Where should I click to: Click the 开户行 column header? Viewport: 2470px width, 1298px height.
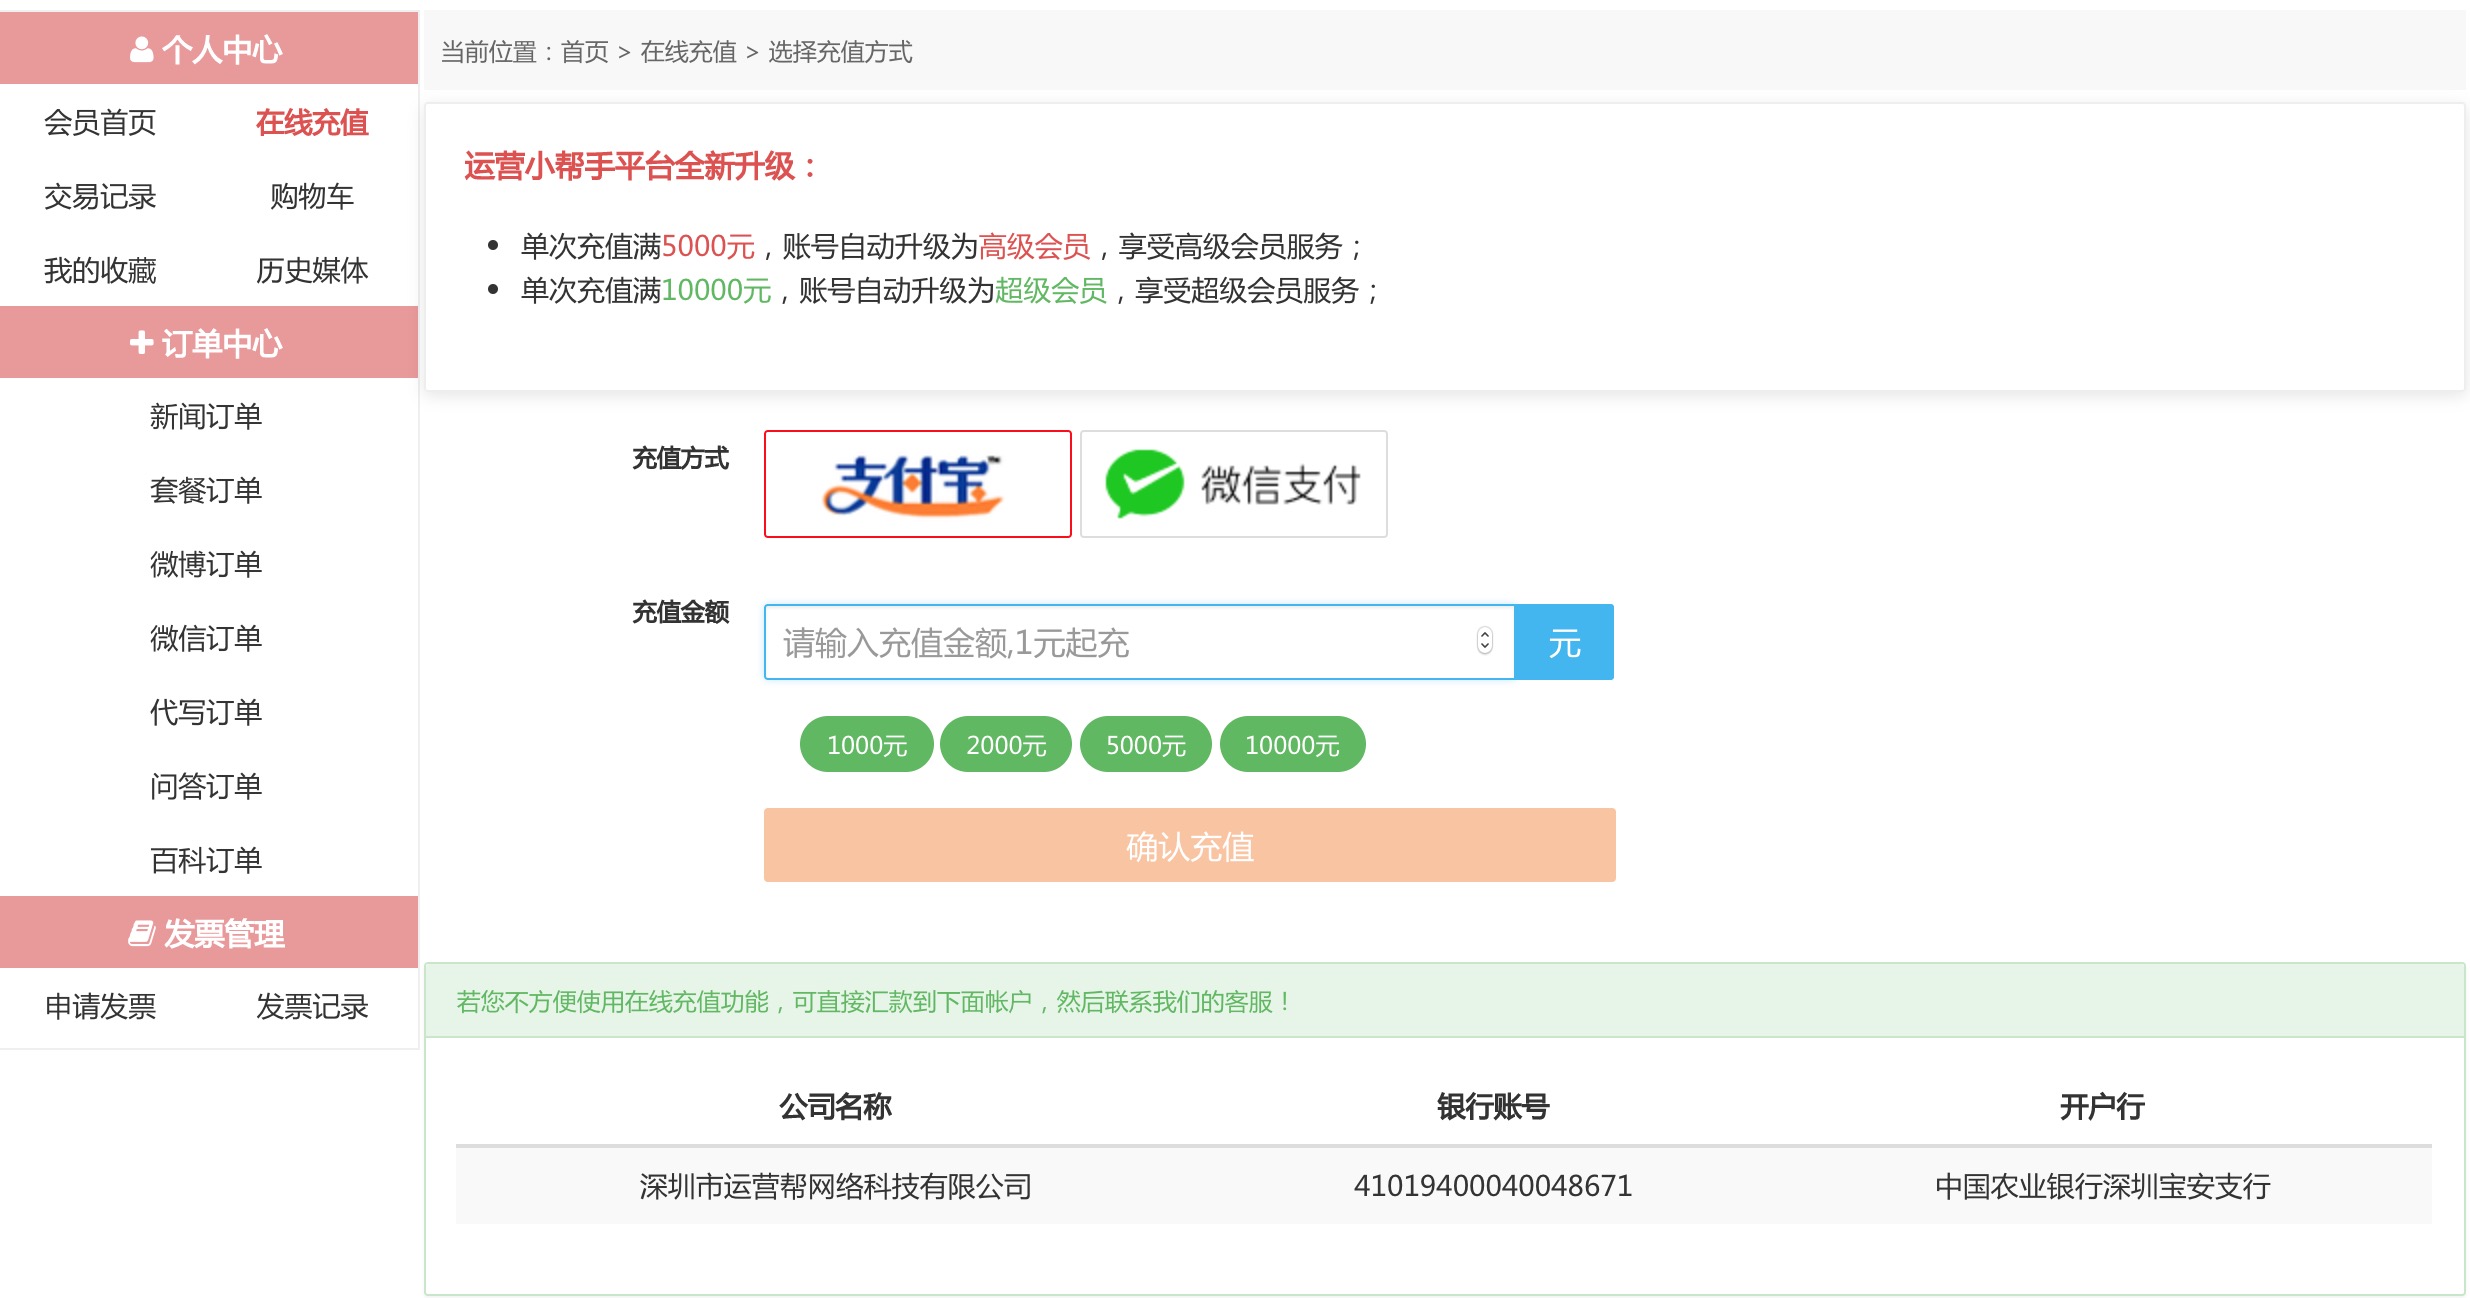(x=2102, y=1107)
